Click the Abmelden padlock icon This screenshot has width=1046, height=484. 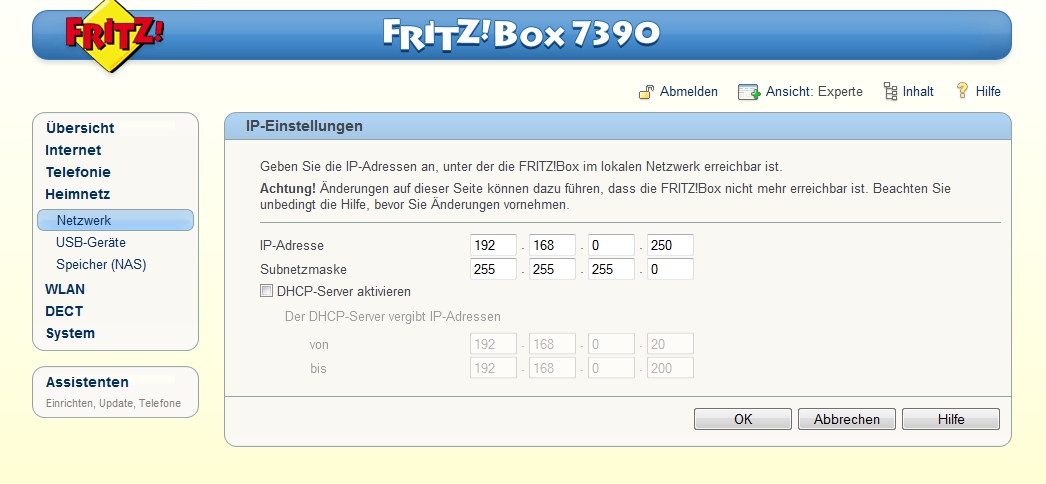pyautogui.click(x=647, y=92)
